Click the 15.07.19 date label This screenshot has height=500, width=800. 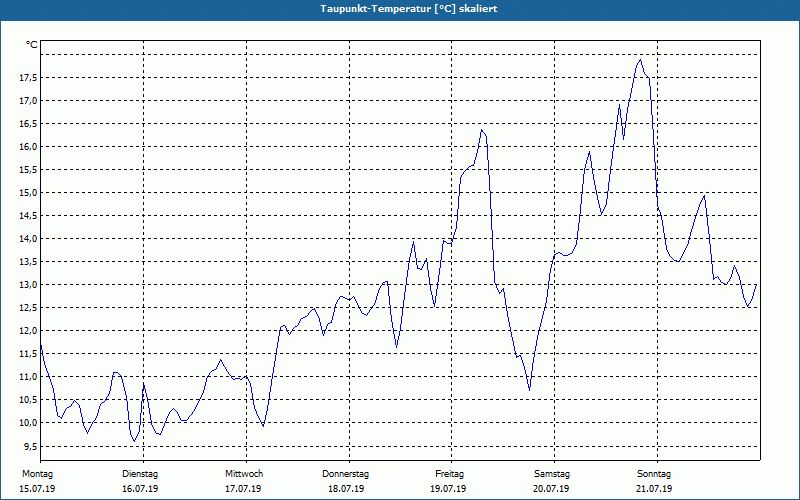[37, 489]
